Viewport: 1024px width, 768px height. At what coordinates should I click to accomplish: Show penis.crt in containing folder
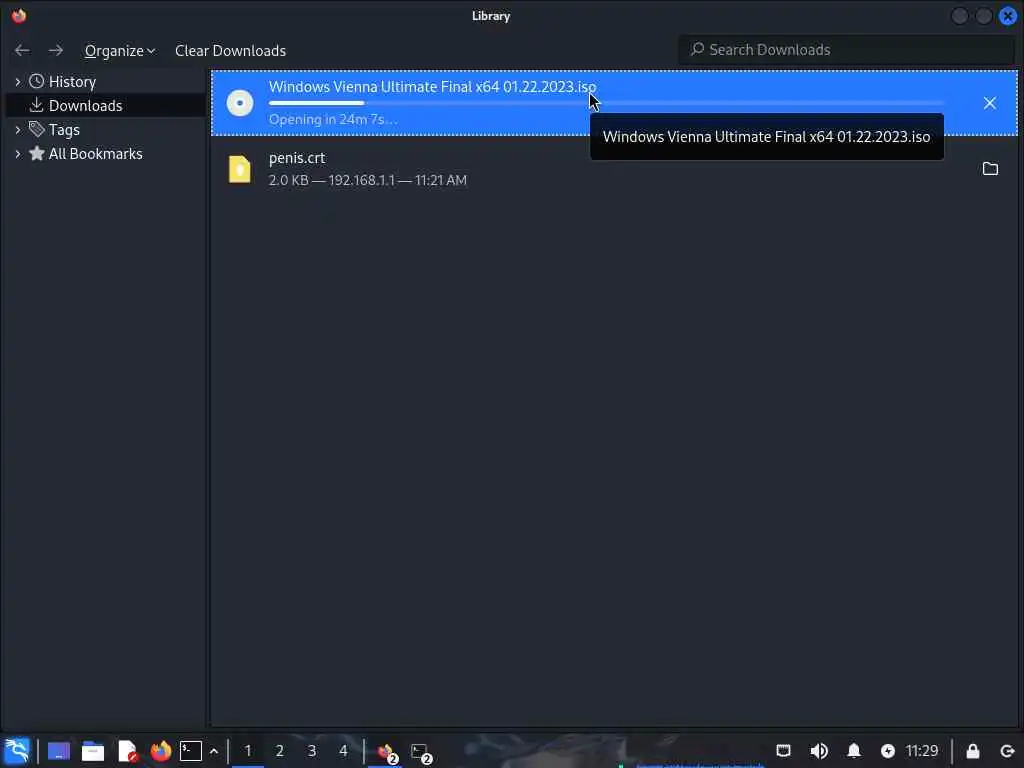click(x=990, y=169)
